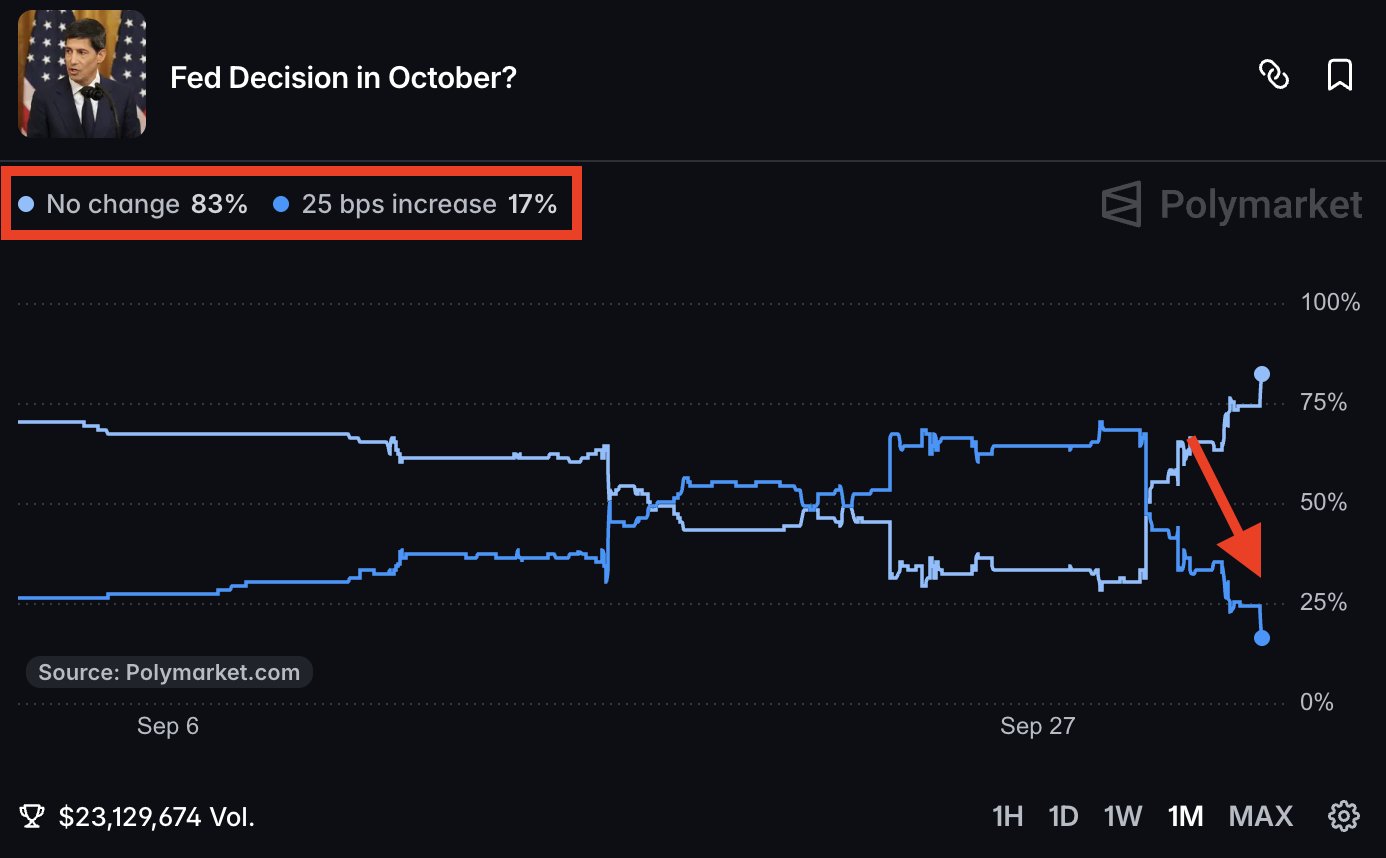Select the 1D time range
Screen dimensions: 1386x858
[x=1063, y=816]
